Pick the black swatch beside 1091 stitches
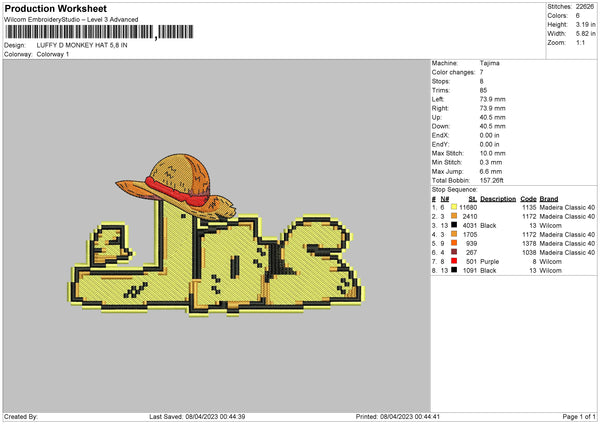The height and width of the screenshot is (424, 600). [454, 270]
